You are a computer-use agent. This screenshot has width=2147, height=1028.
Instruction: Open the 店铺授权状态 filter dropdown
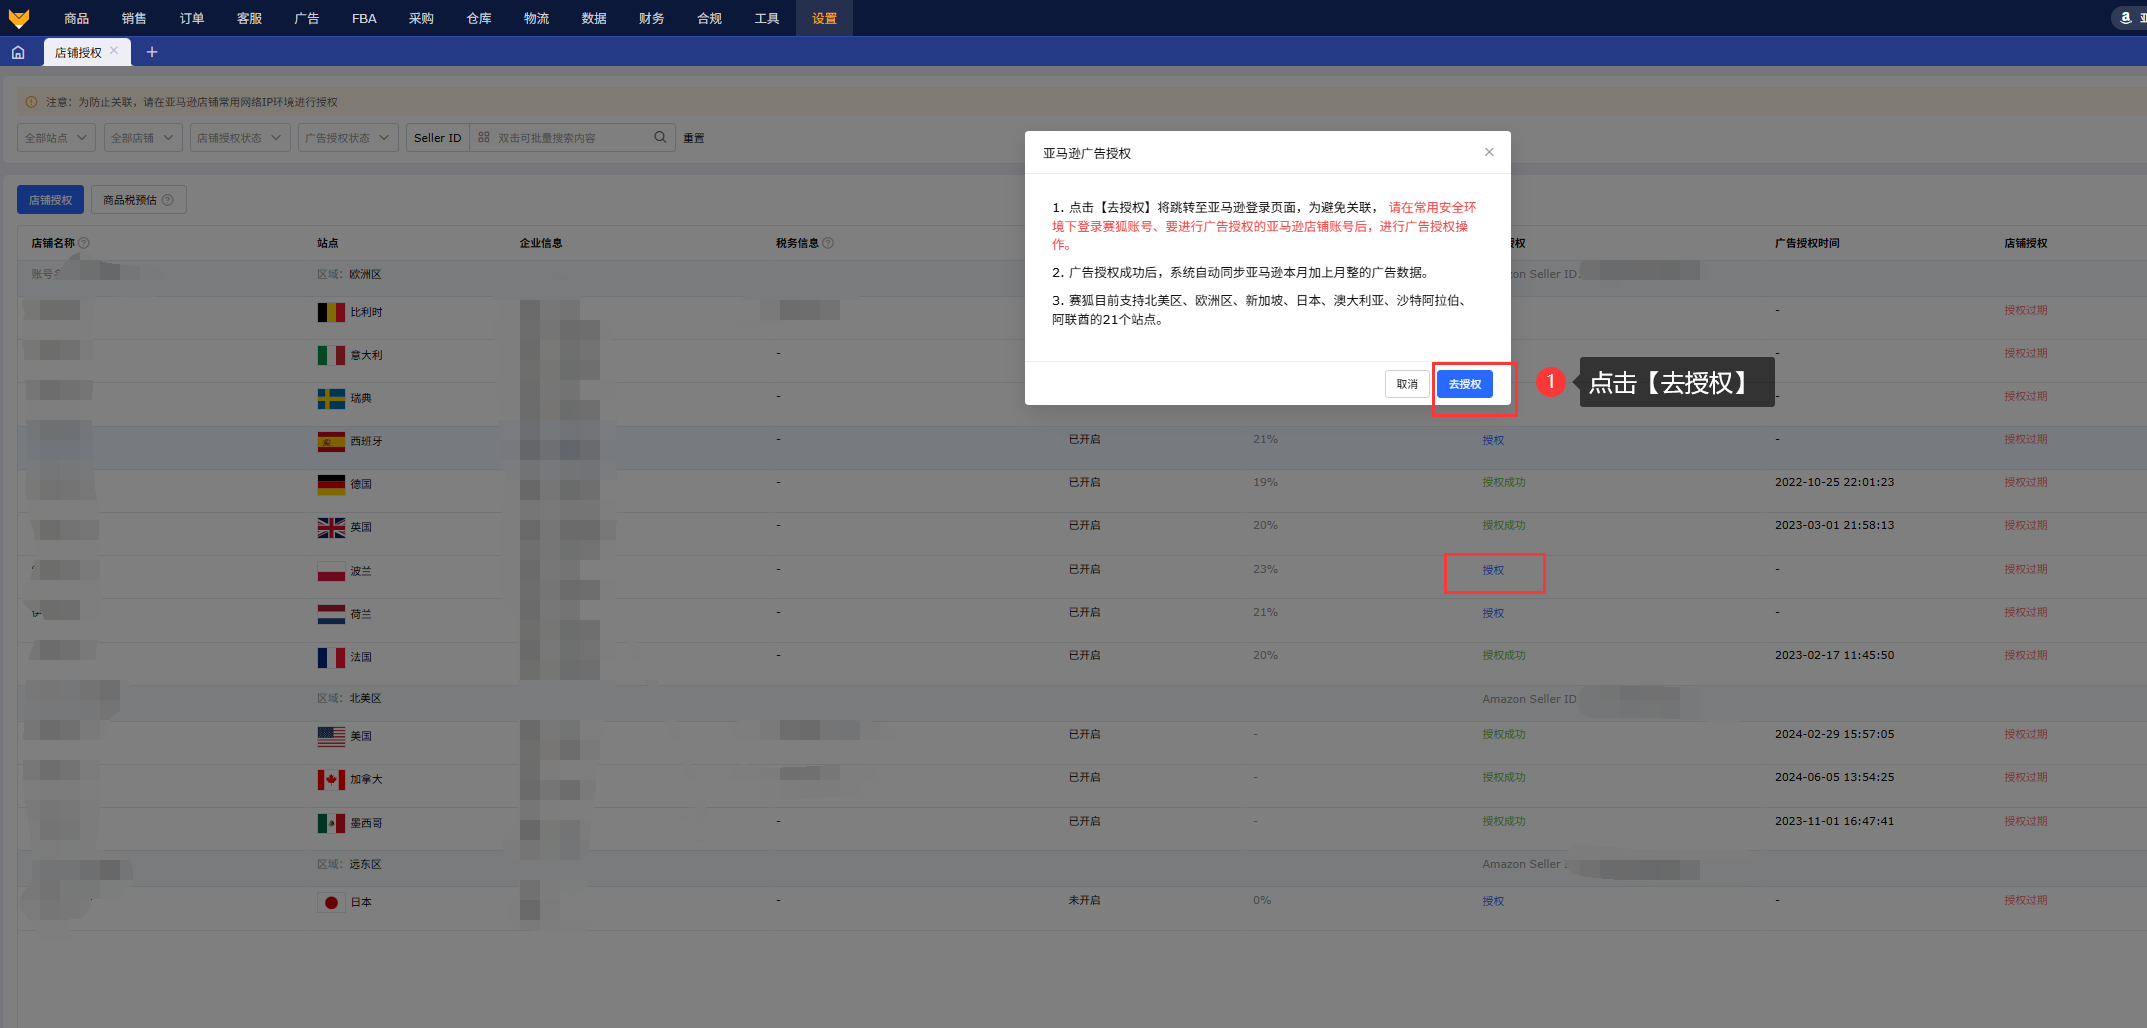click(x=240, y=138)
